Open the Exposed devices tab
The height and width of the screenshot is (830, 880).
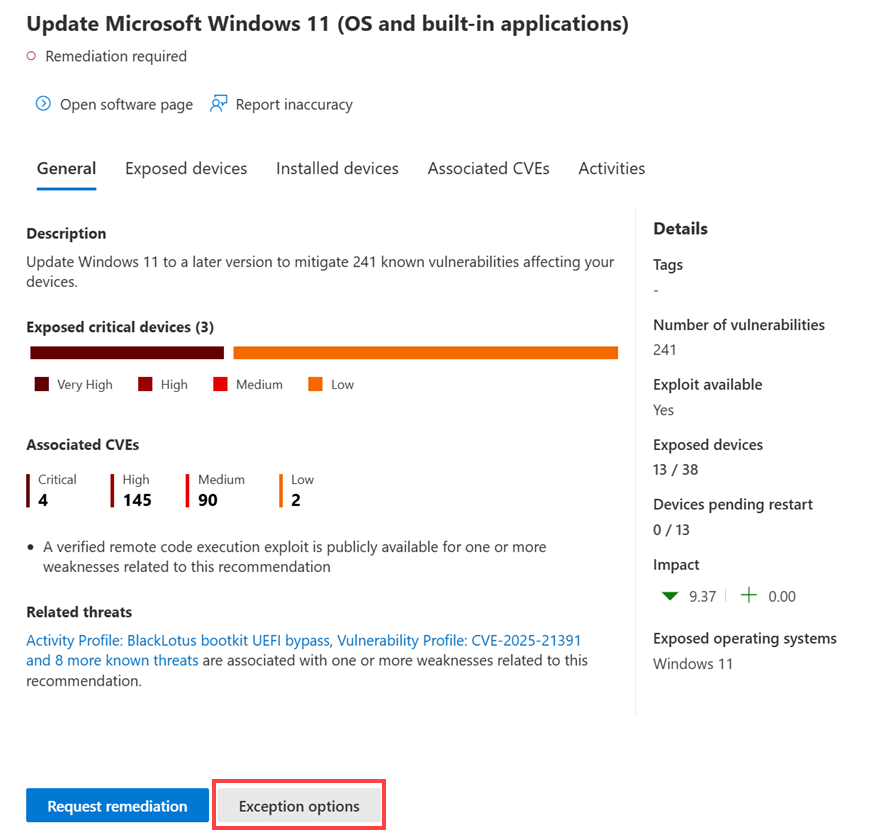(186, 168)
